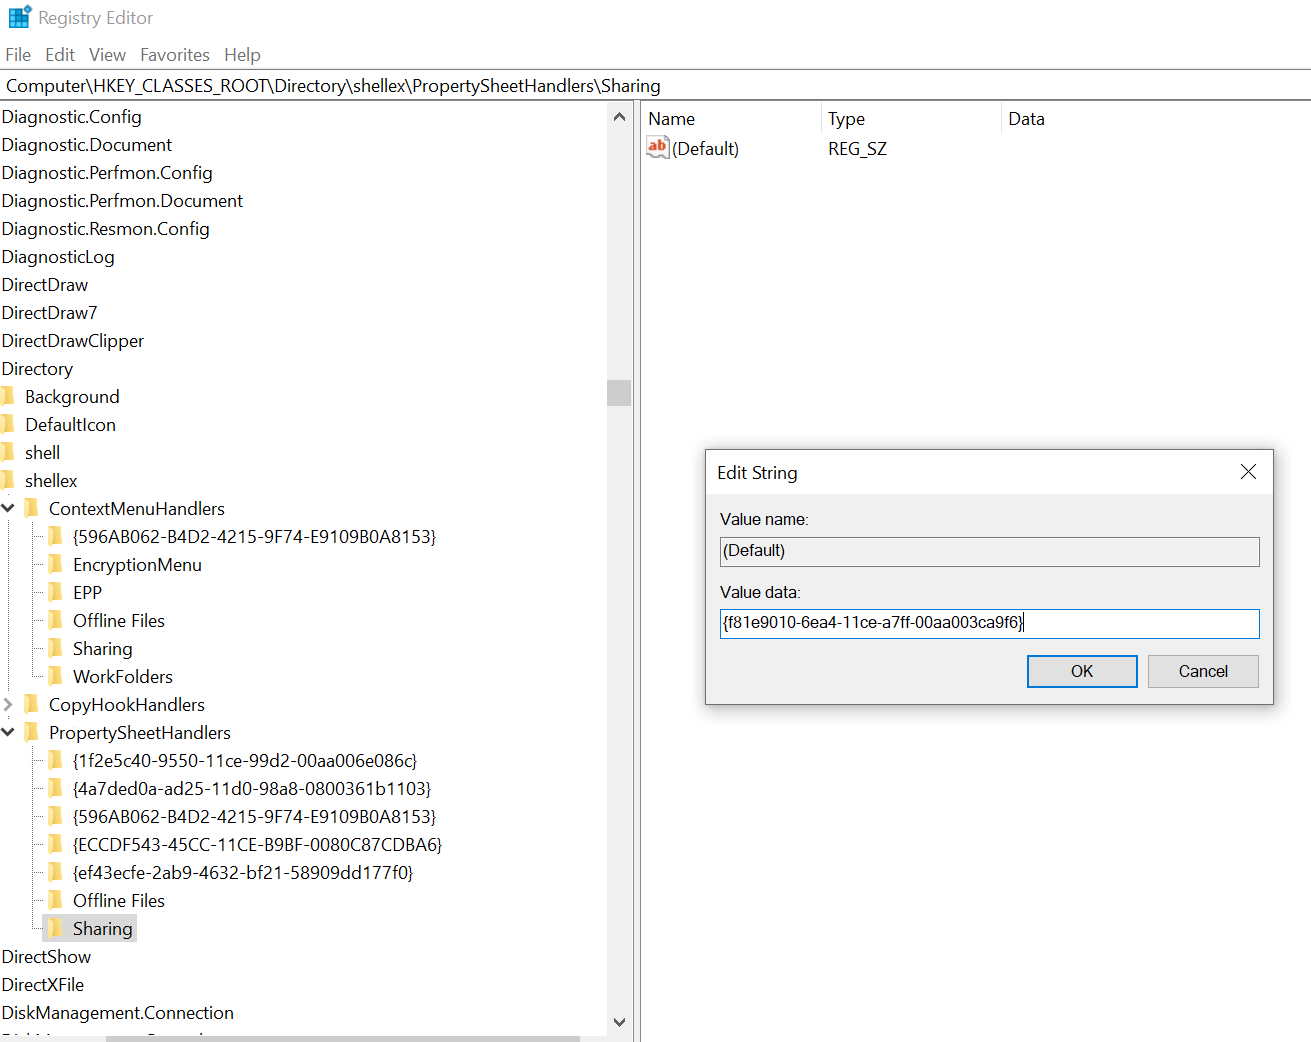The width and height of the screenshot is (1311, 1042).
Task: Click folder icon of {4a7ded0a-ad25-11d0-98a8-0800361b1103}
Action: coord(56,788)
